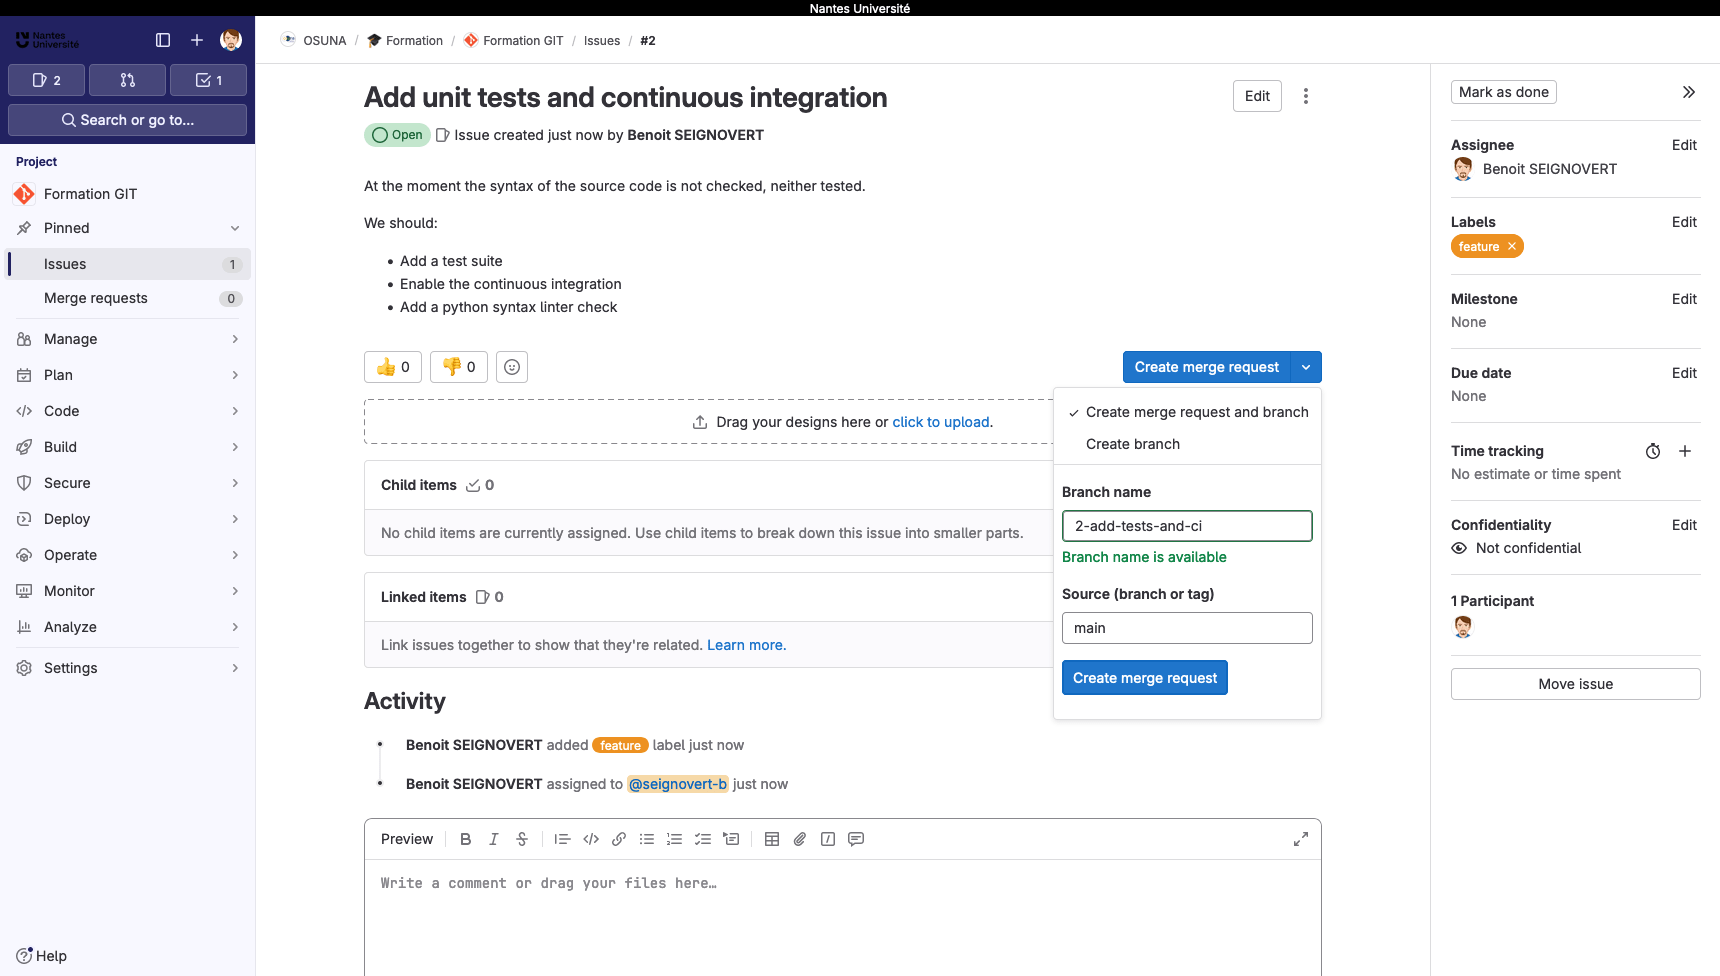The width and height of the screenshot is (1720, 976).
Task: Focus the Source branch or tag field
Action: (1187, 628)
